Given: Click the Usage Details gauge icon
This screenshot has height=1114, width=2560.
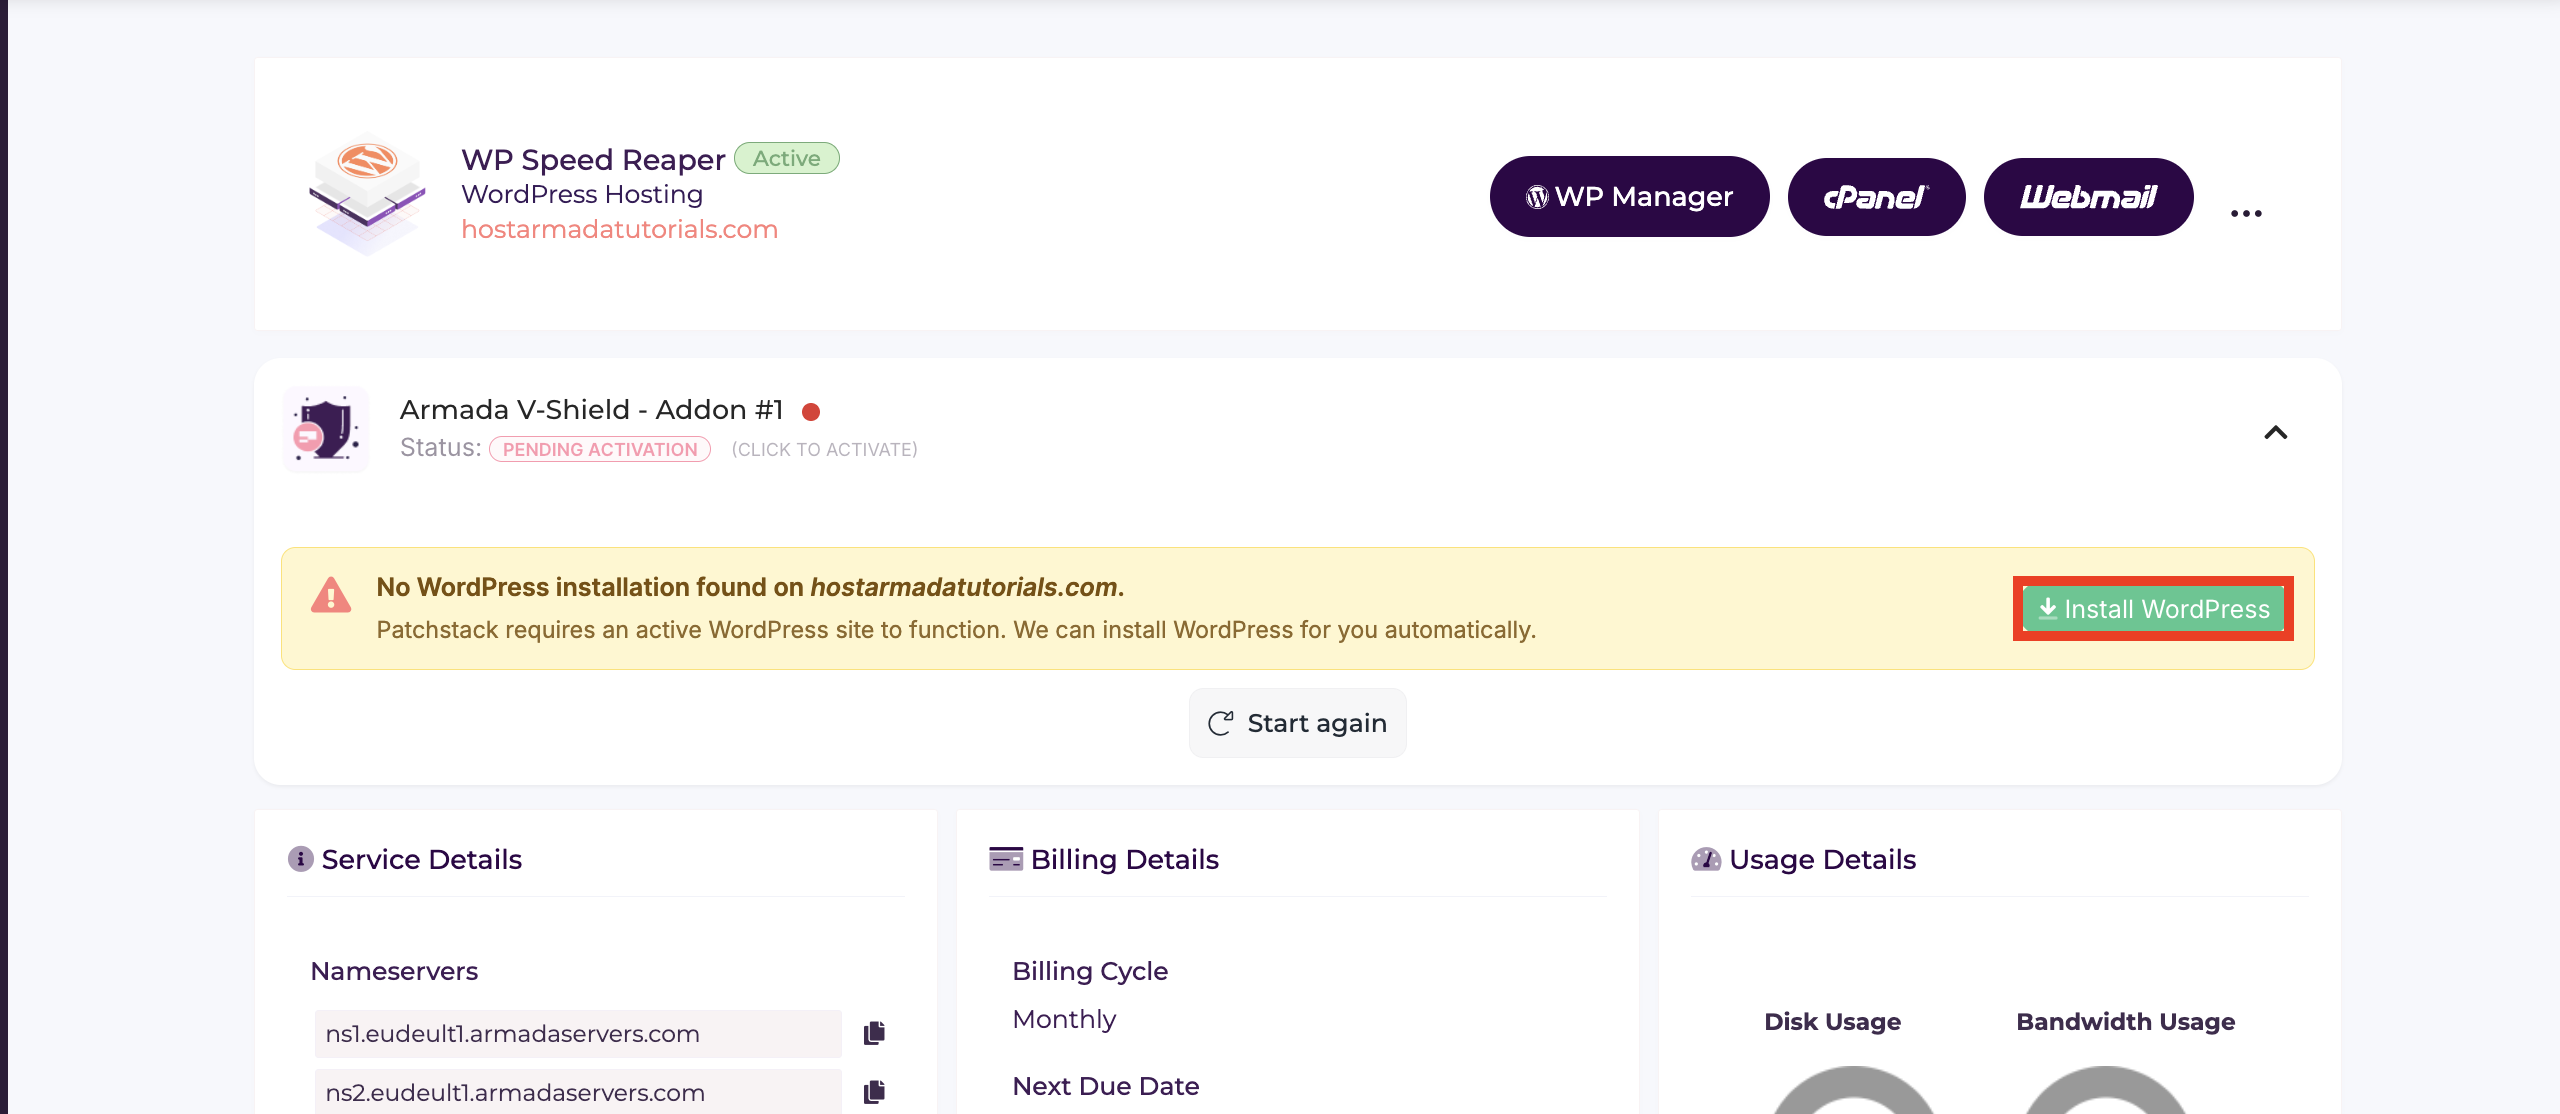Looking at the screenshot, I should coord(1706,859).
